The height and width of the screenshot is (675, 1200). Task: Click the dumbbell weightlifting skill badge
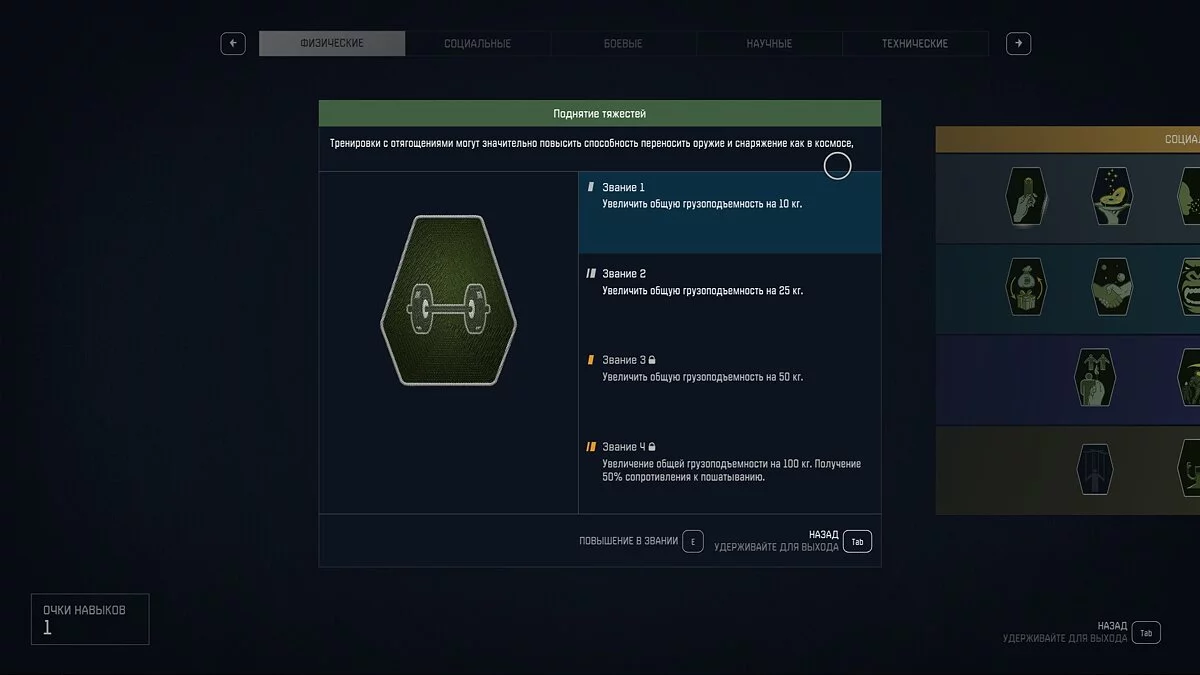[x=448, y=300]
